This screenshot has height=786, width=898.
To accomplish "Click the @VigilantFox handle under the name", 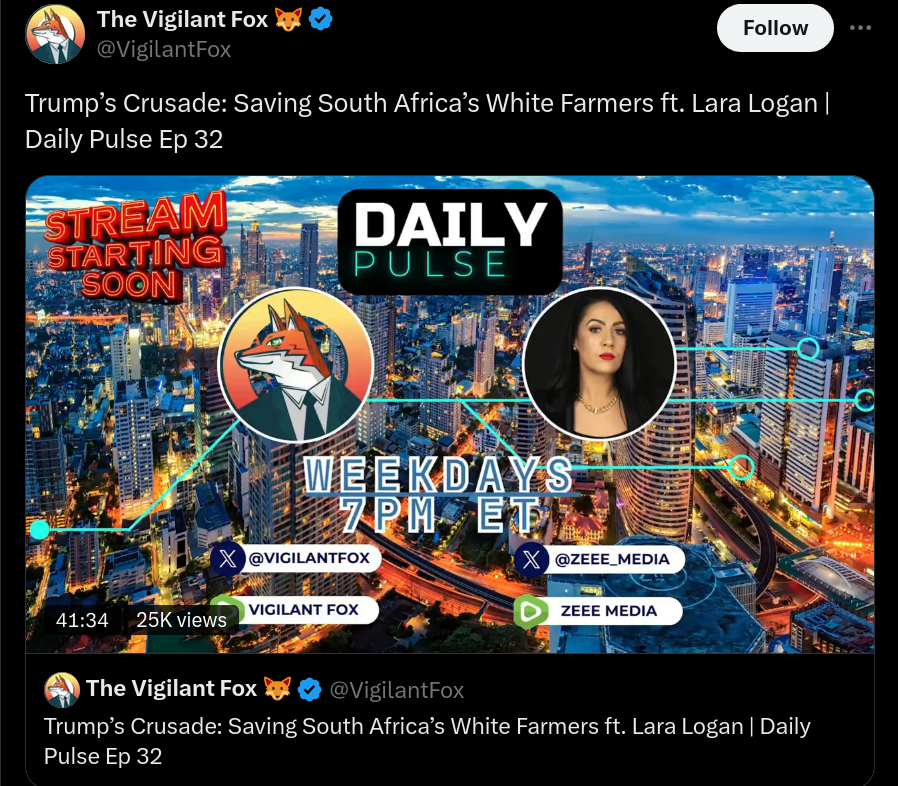I will (164, 50).
